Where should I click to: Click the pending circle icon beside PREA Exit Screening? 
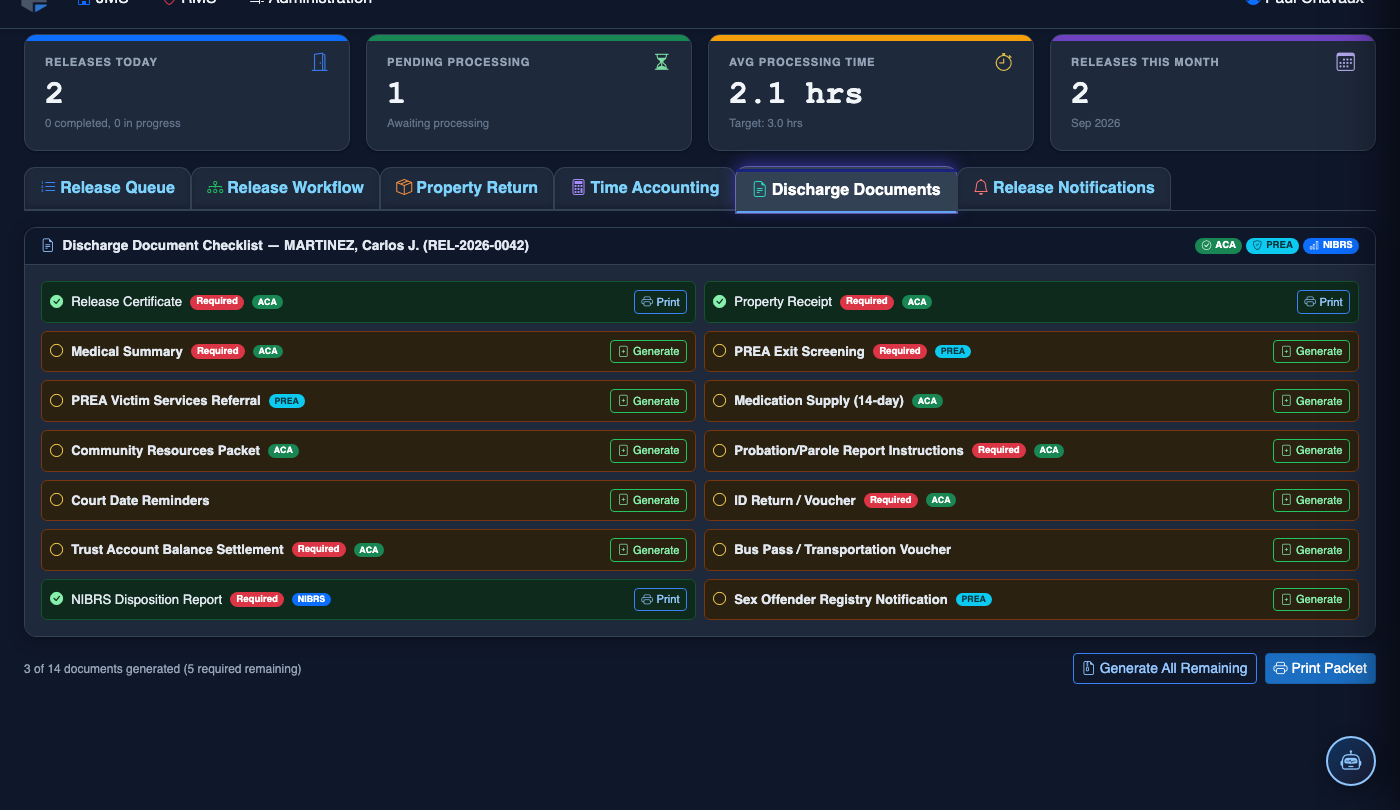pyautogui.click(x=719, y=351)
